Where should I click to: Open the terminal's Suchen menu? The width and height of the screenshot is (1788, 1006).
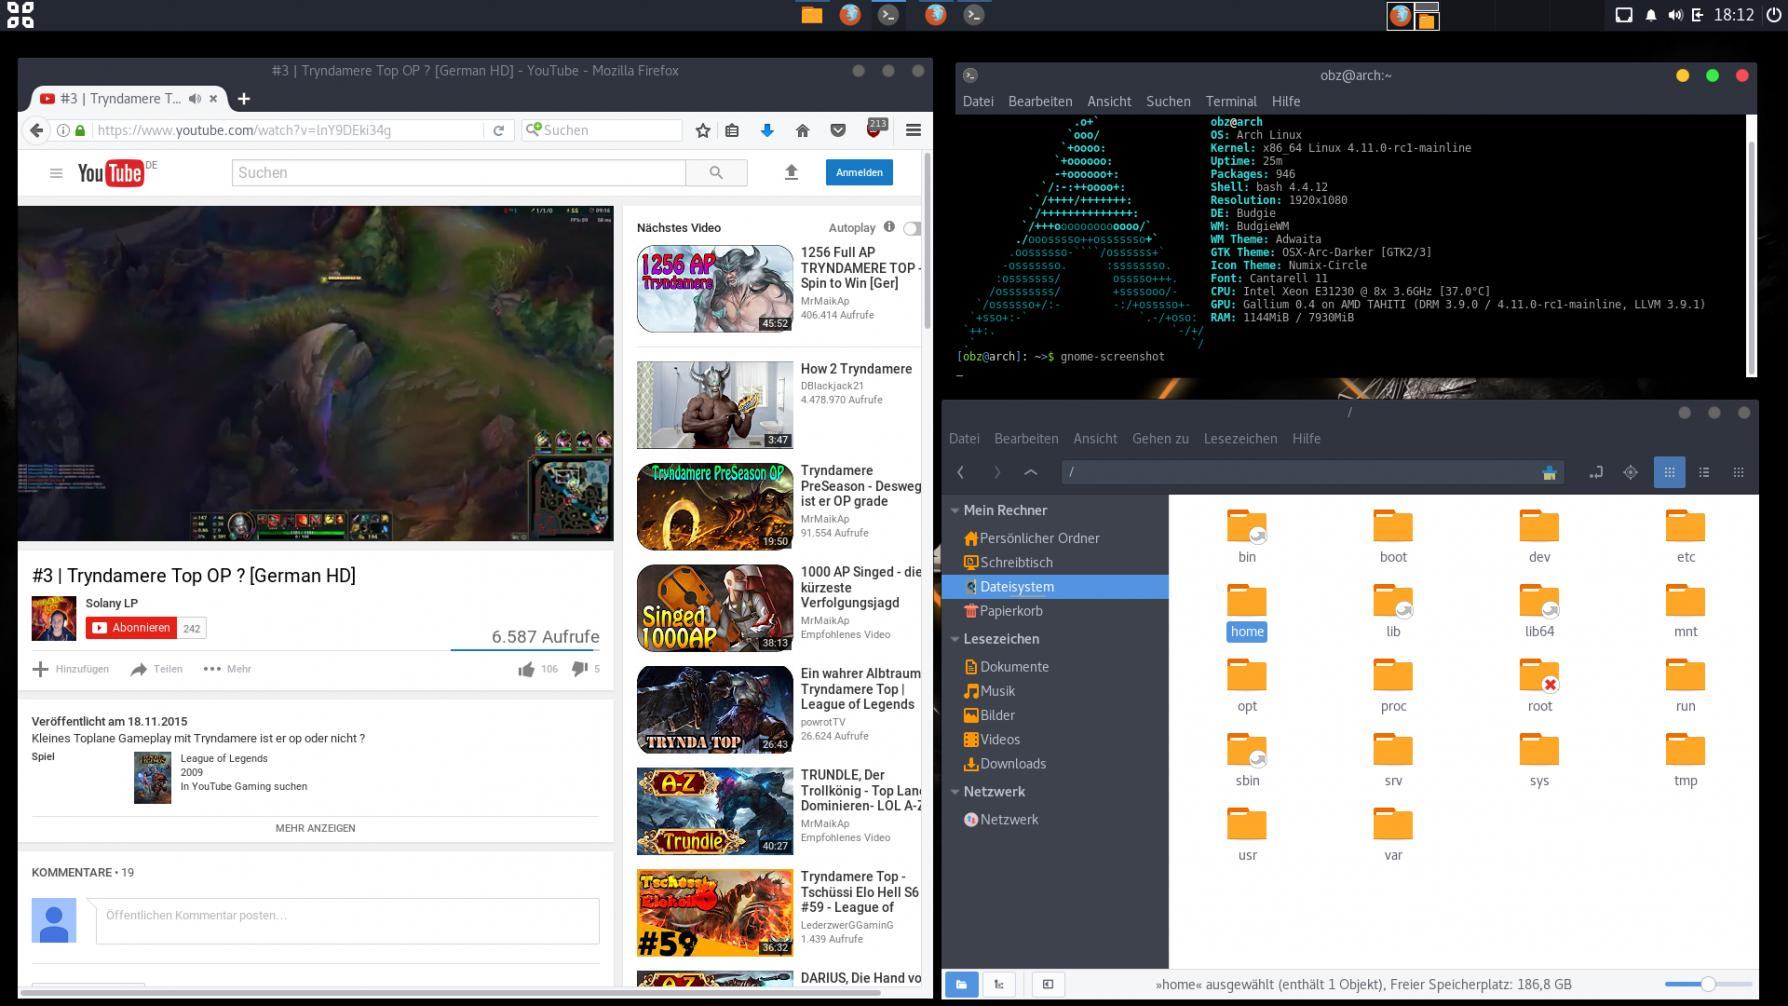1168,101
